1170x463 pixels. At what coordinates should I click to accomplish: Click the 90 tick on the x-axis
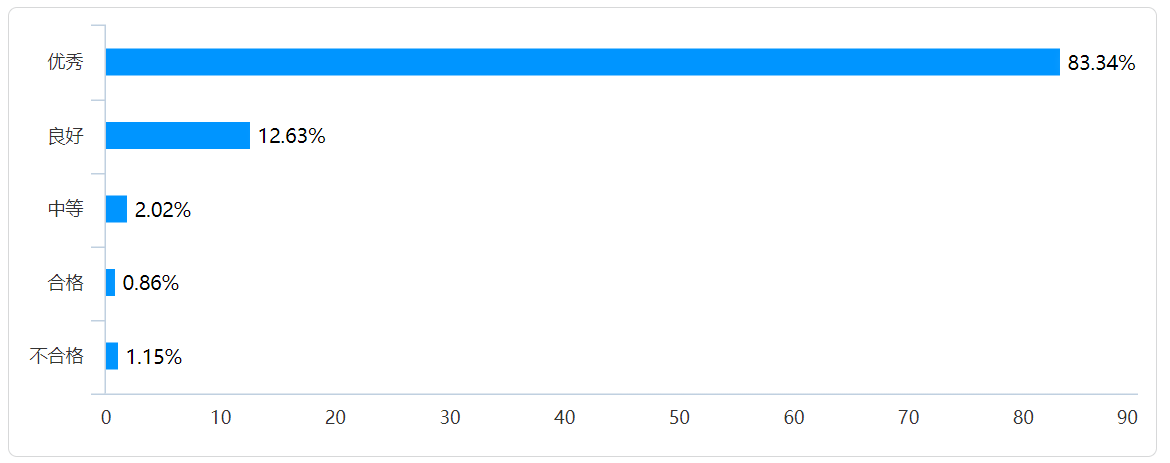[1127, 419]
